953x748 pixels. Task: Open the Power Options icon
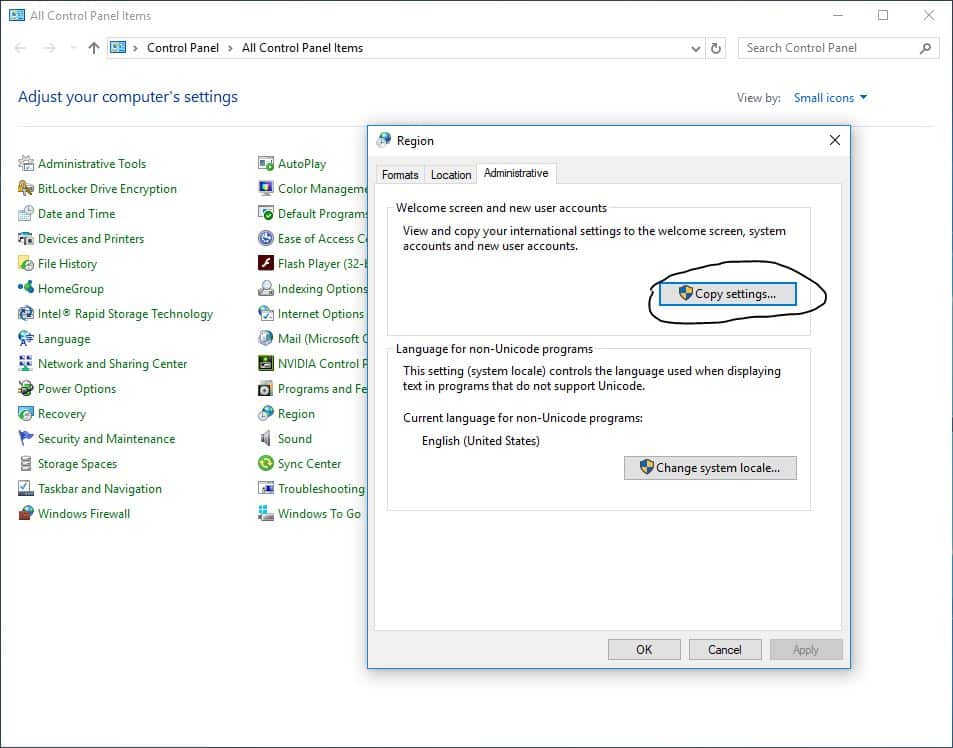point(26,388)
